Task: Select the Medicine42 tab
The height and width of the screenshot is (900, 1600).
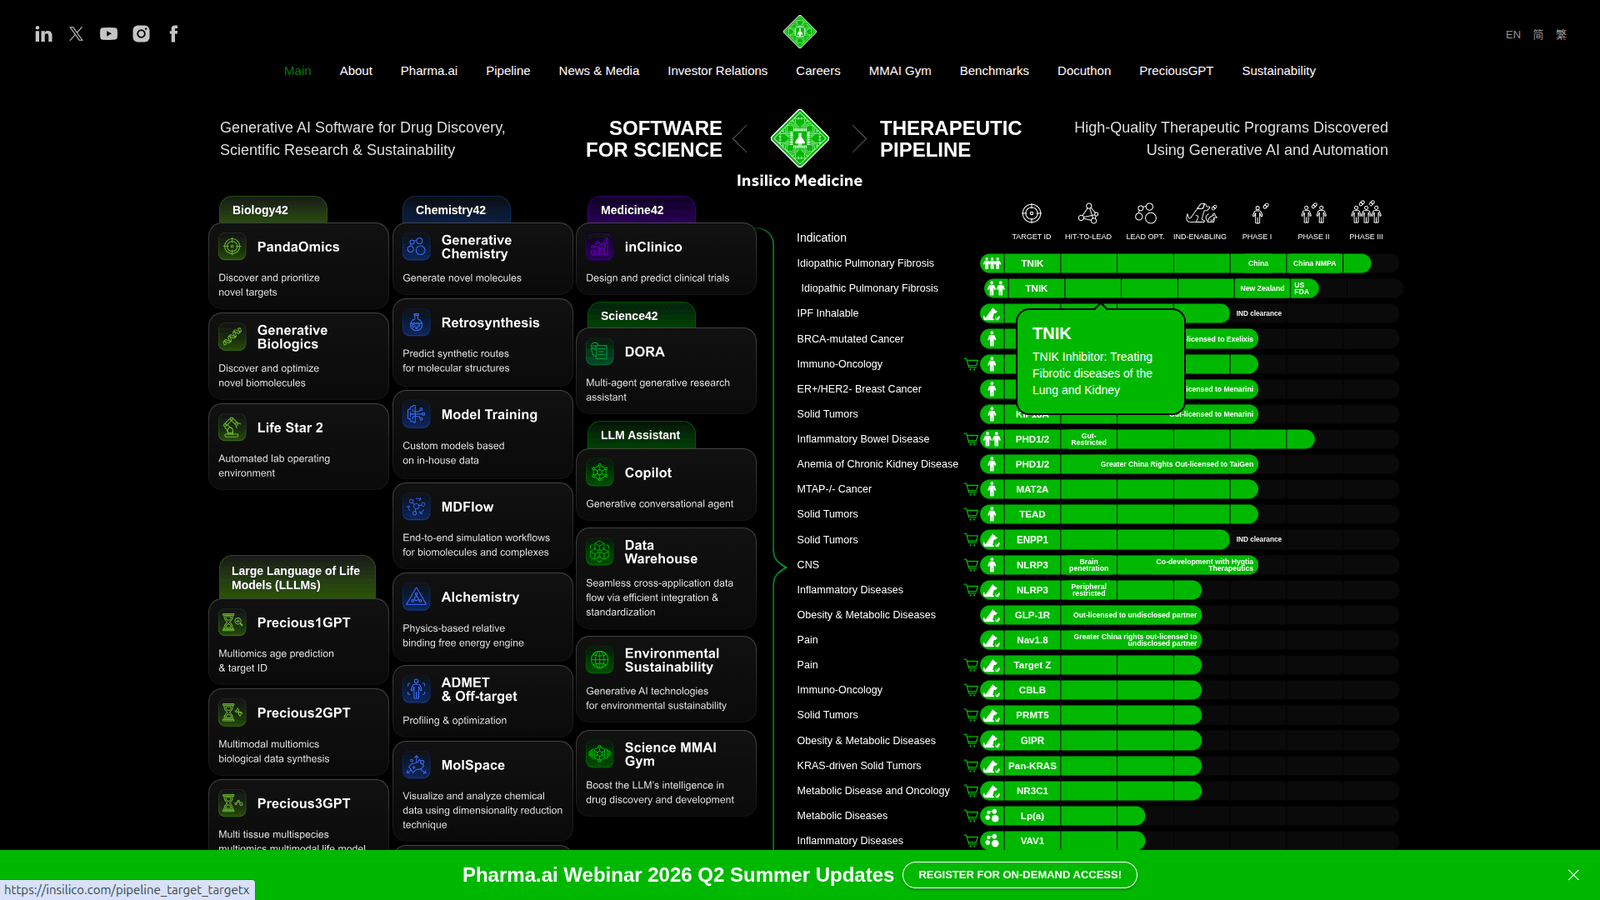Action: pyautogui.click(x=641, y=210)
